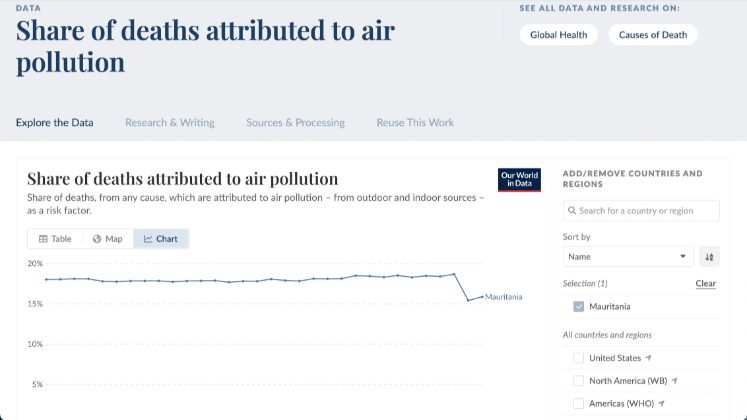
Task: Click the search magnifier icon in country search
Action: click(571, 211)
